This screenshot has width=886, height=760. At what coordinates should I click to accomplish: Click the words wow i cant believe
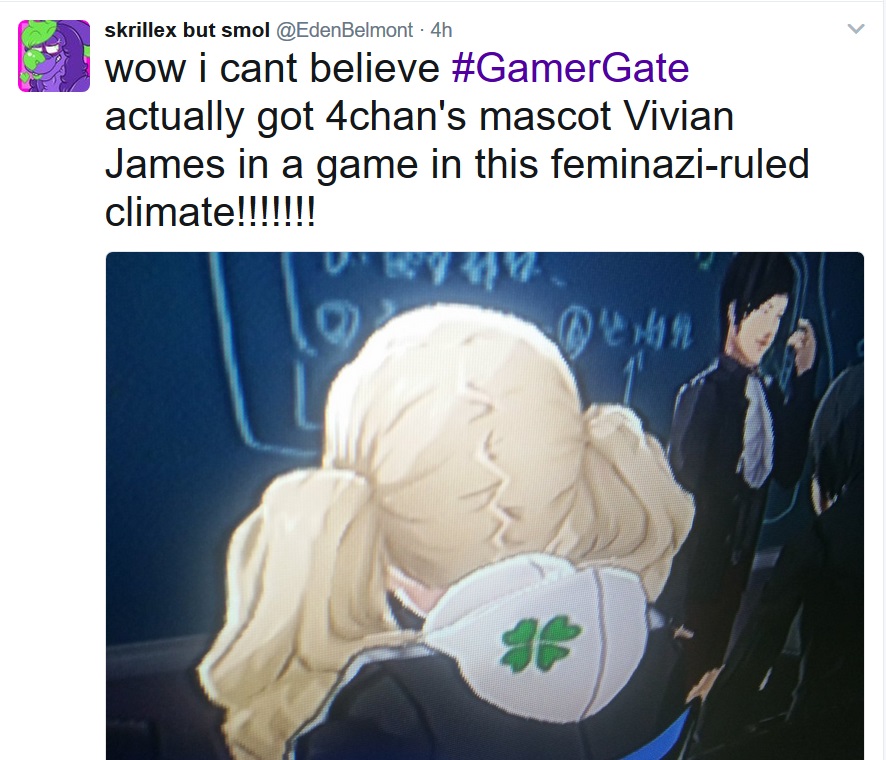pos(272,68)
